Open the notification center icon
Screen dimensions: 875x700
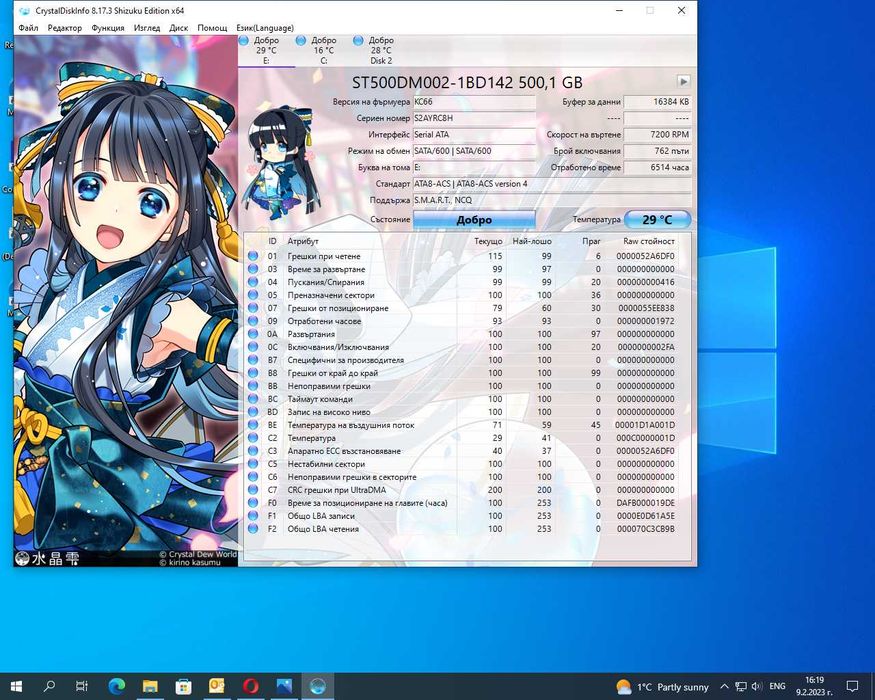point(852,686)
